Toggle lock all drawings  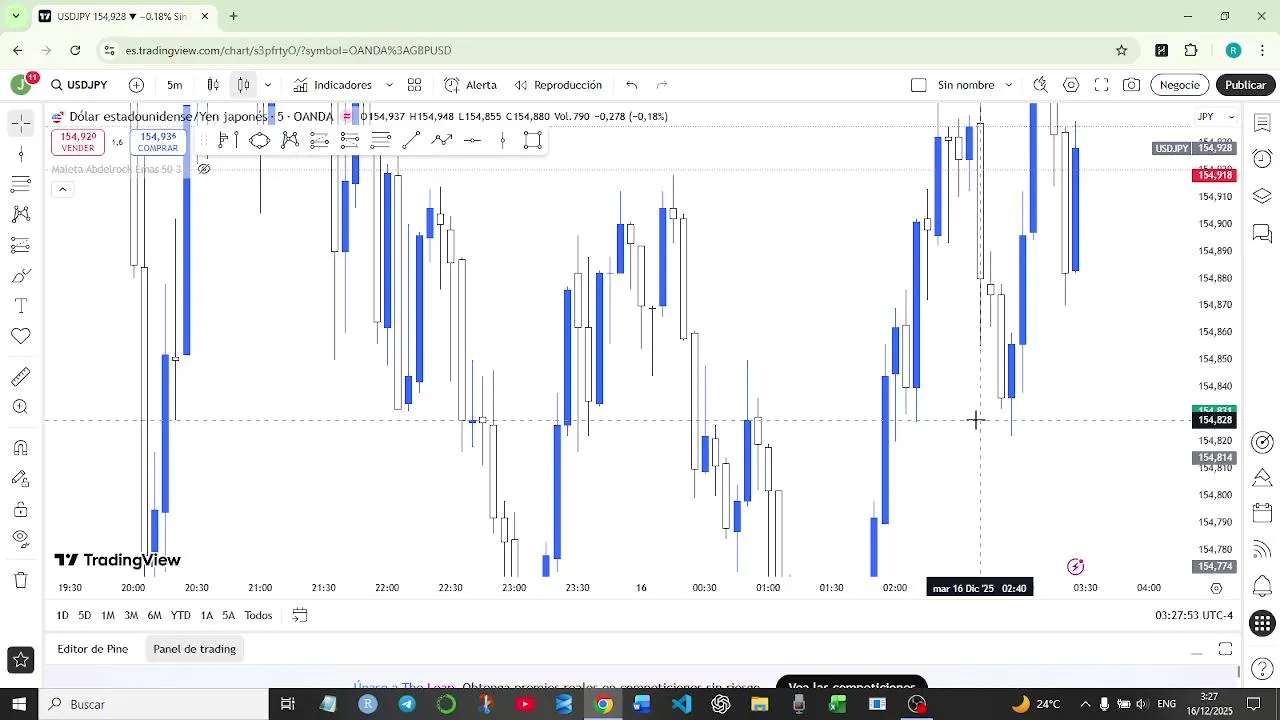click(x=21, y=510)
